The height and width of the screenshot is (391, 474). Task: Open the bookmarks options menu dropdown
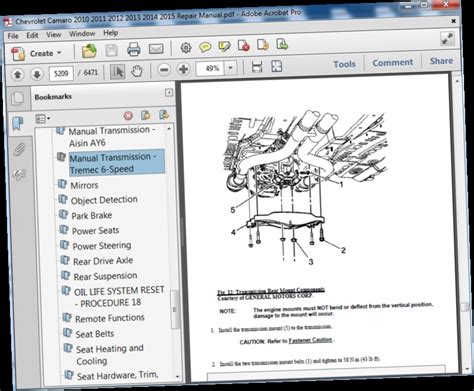coord(43,119)
